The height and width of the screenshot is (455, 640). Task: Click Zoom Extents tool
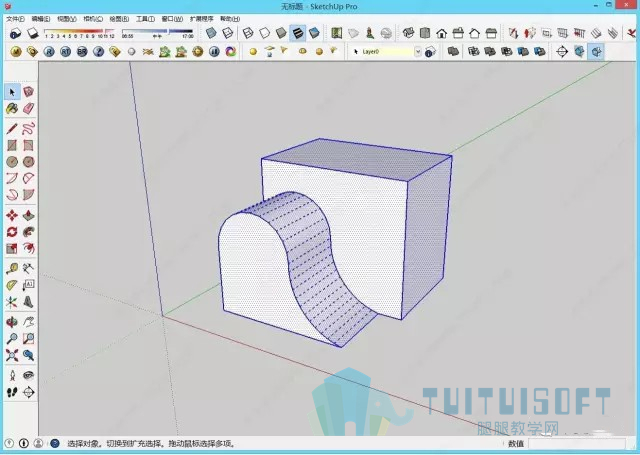tap(12, 355)
